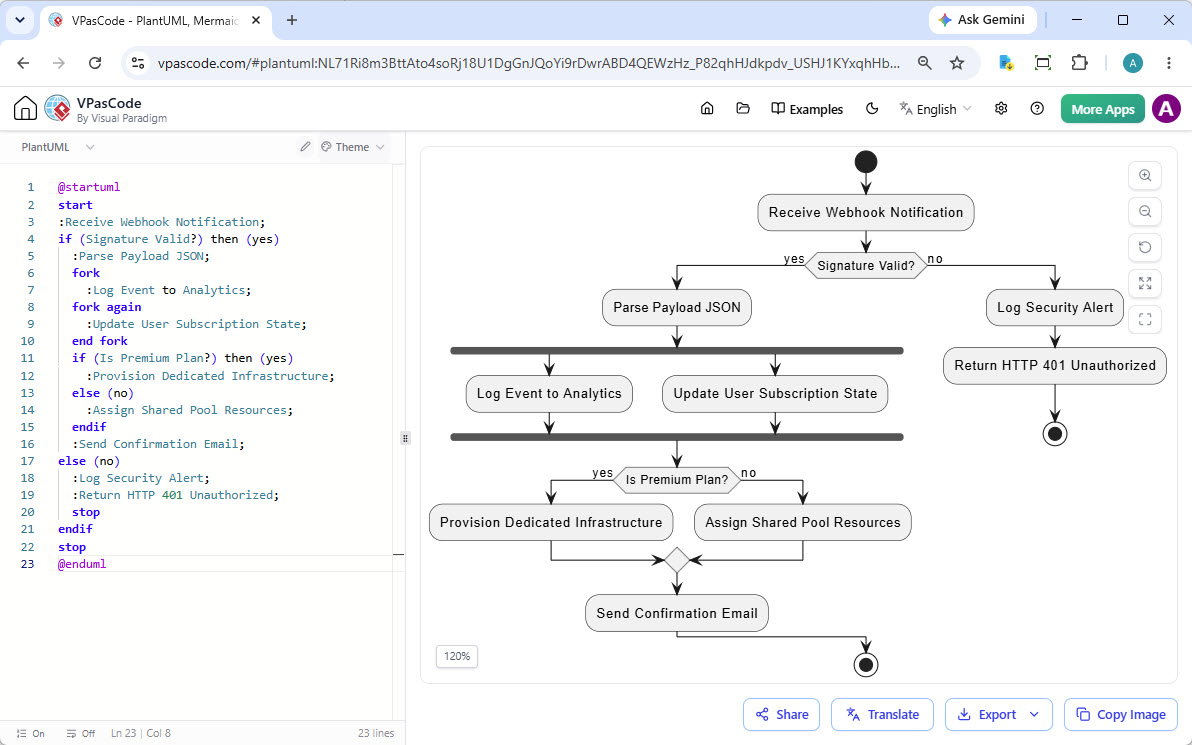The height and width of the screenshot is (745, 1192).
Task: Click the 23 lines status text
Action: click(376, 734)
